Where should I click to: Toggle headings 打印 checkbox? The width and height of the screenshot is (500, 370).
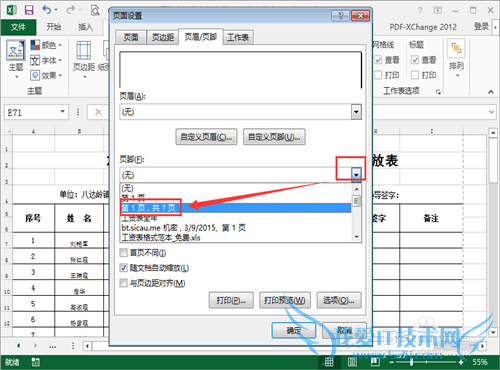coord(415,75)
